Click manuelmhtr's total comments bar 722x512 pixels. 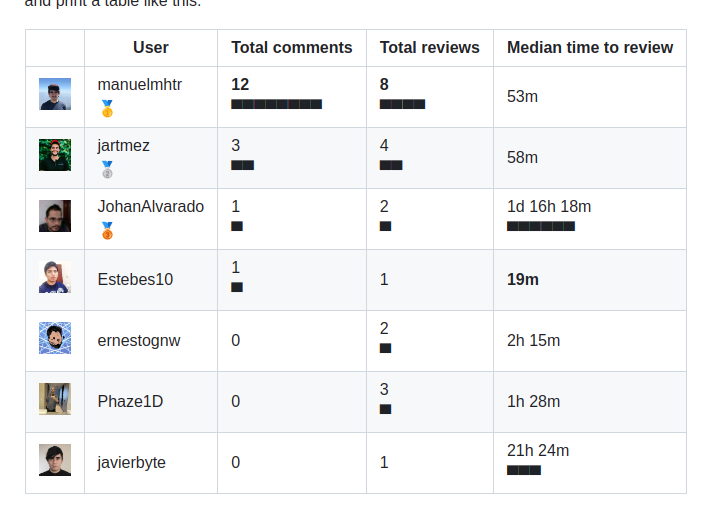click(x=276, y=104)
